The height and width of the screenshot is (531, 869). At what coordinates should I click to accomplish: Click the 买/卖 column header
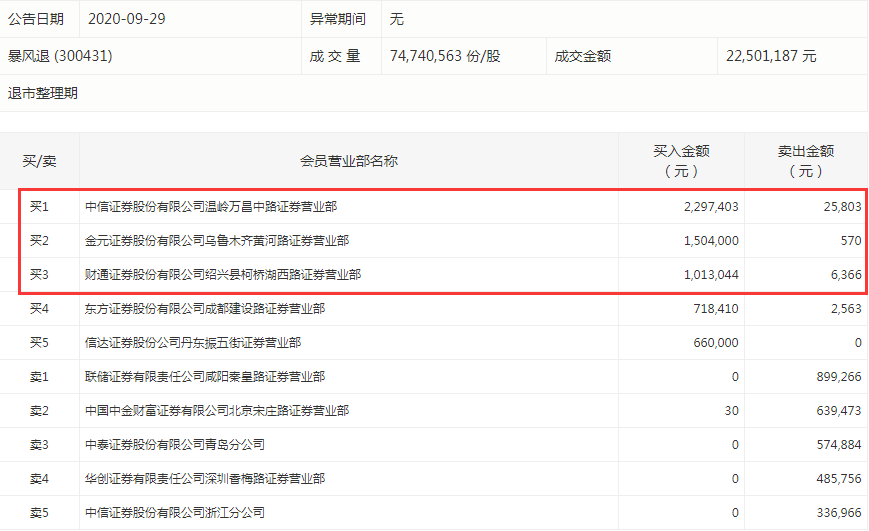click(x=39, y=161)
